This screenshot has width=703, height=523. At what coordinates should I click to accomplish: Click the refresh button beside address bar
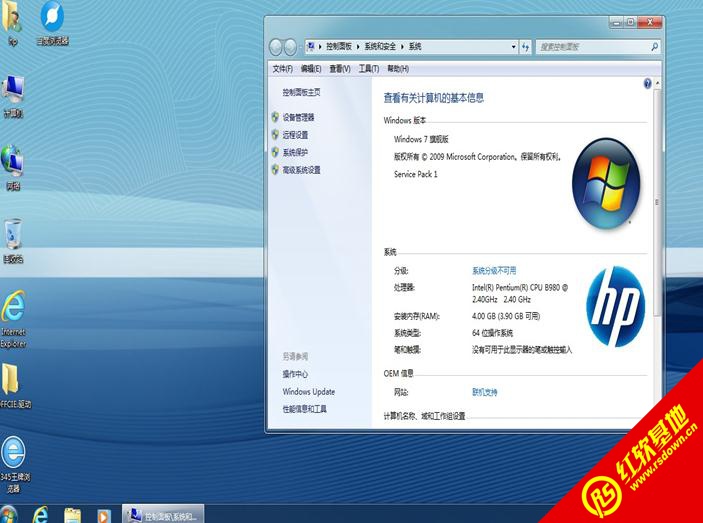[525, 47]
